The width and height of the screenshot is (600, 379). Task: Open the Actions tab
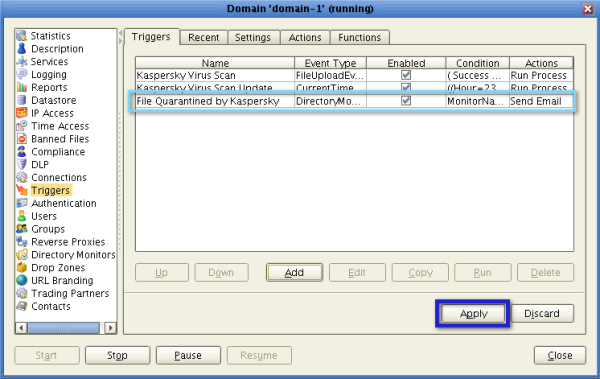(305, 38)
